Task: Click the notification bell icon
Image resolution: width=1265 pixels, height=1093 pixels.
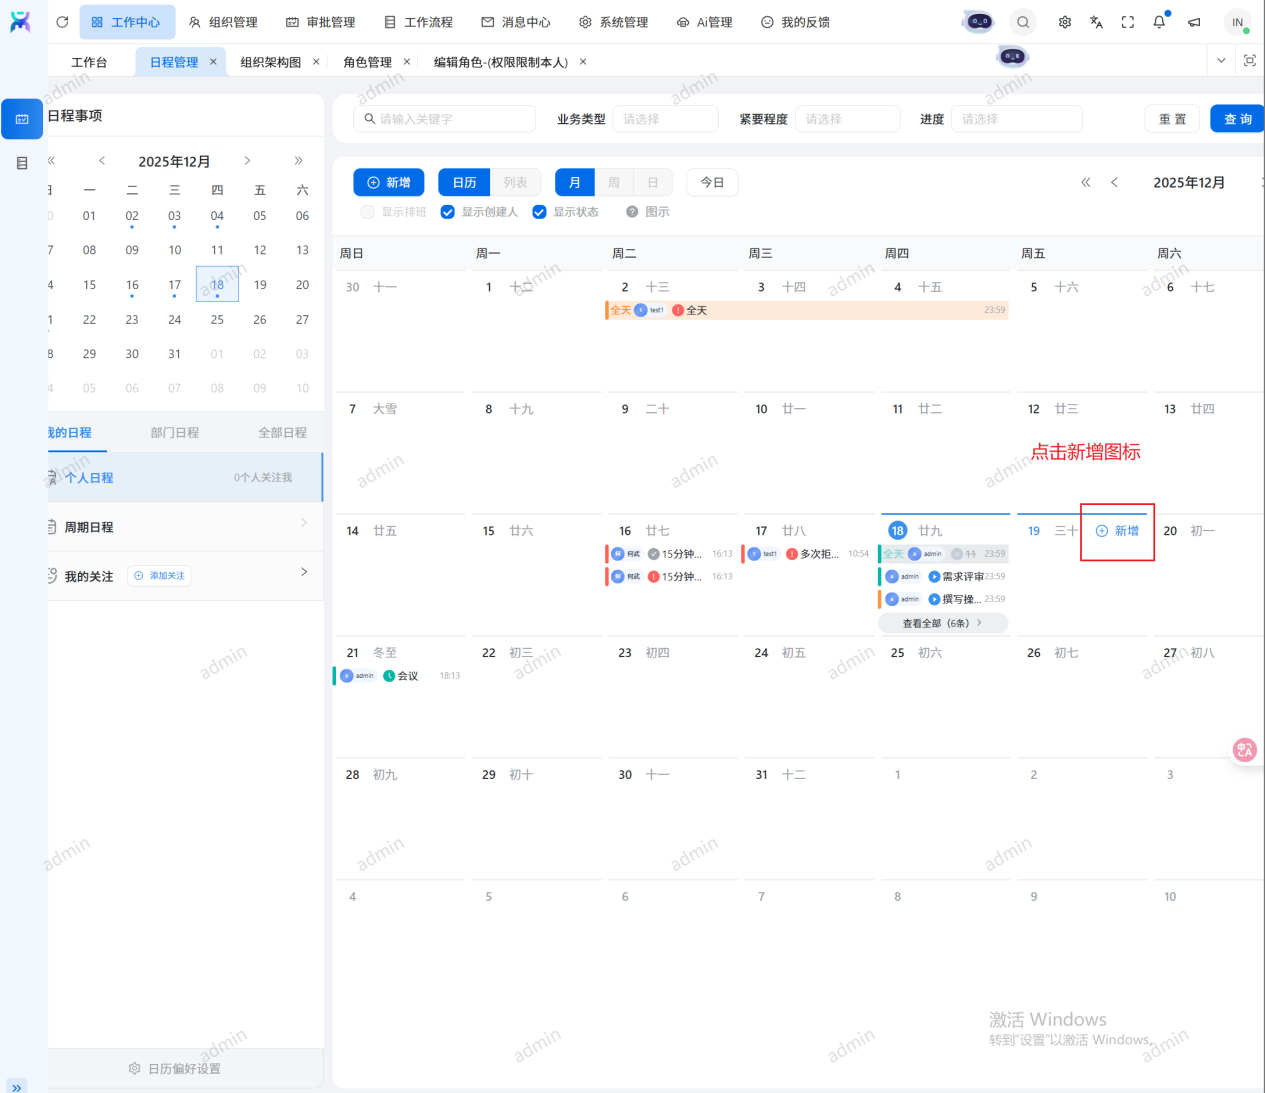Action: coord(1159,22)
